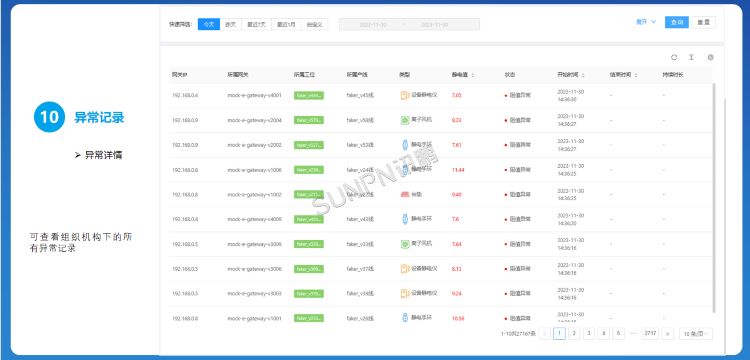
Task: Click wrist strap icon in mock-e-gateway-v1001 row
Action: (x=405, y=318)
